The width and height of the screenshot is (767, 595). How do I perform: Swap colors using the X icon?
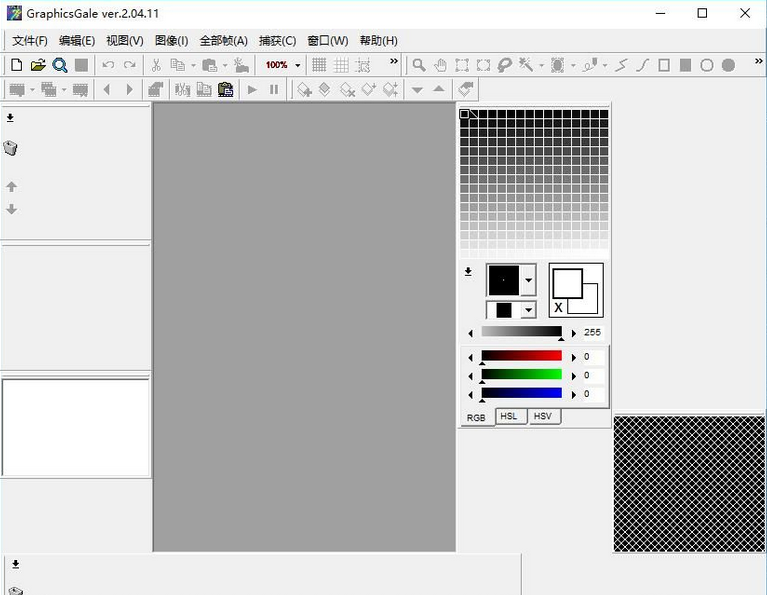(x=558, y=307)
